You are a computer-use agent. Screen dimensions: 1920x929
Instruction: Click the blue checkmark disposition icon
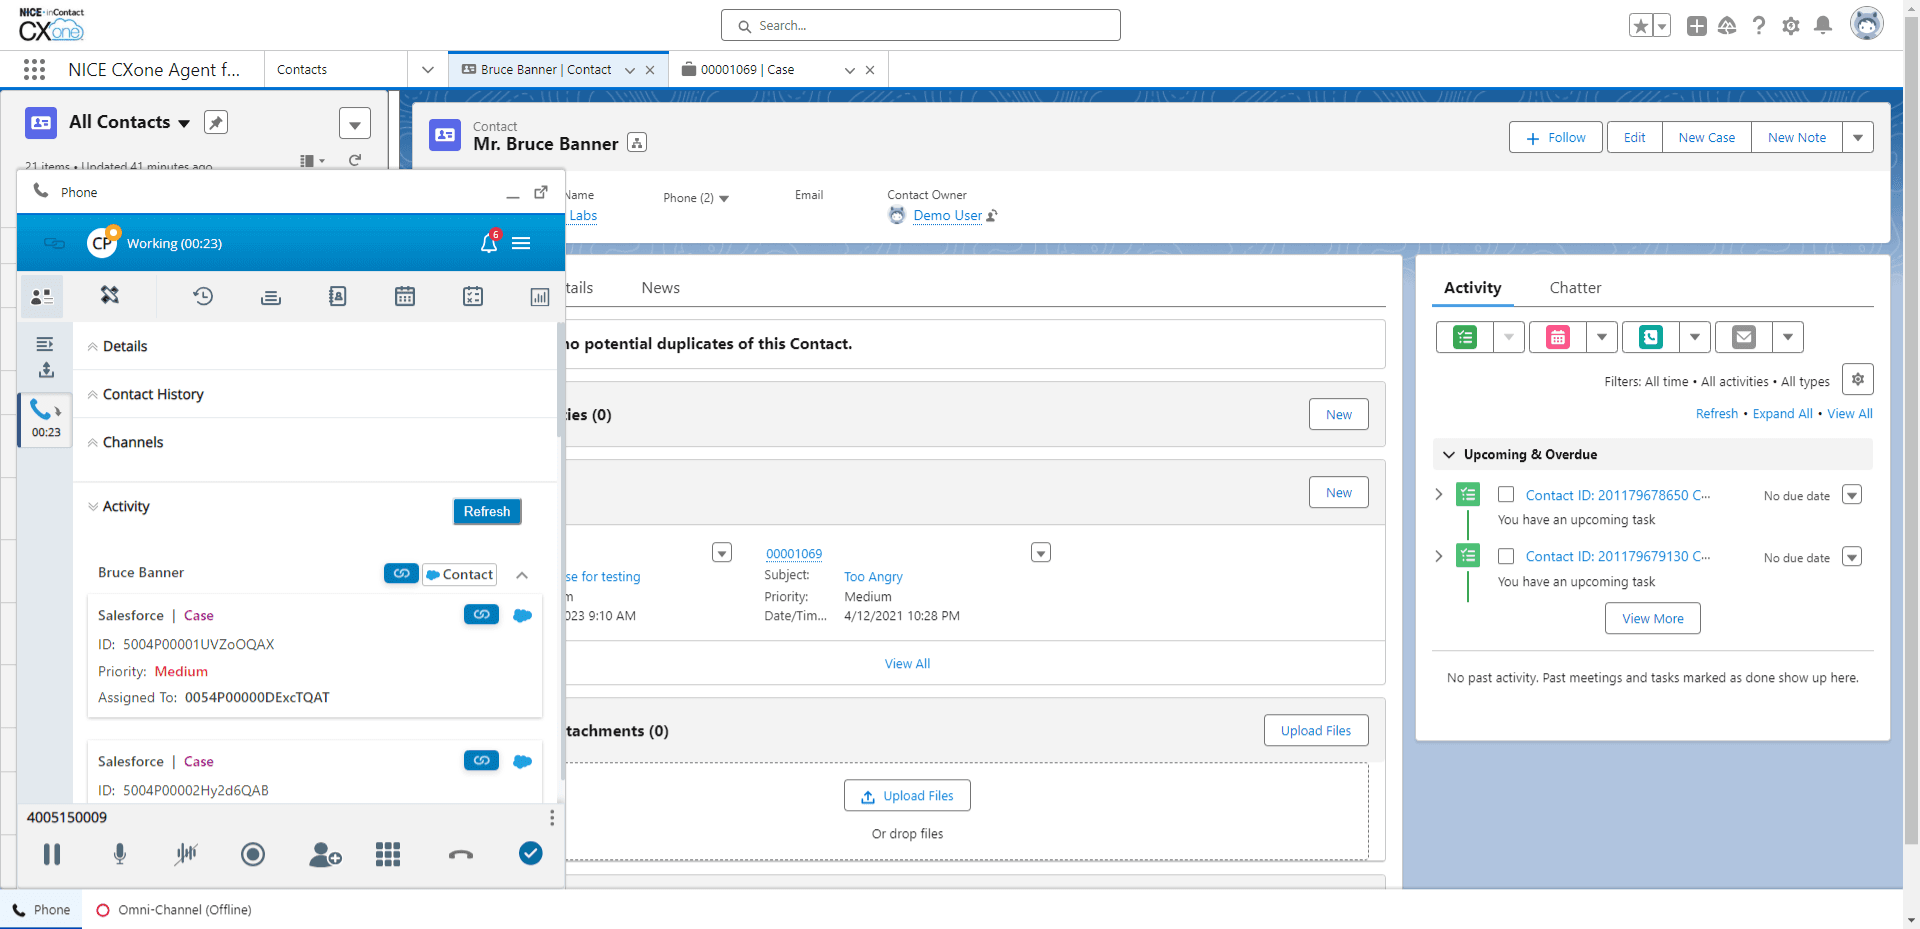tap(531, 853)
